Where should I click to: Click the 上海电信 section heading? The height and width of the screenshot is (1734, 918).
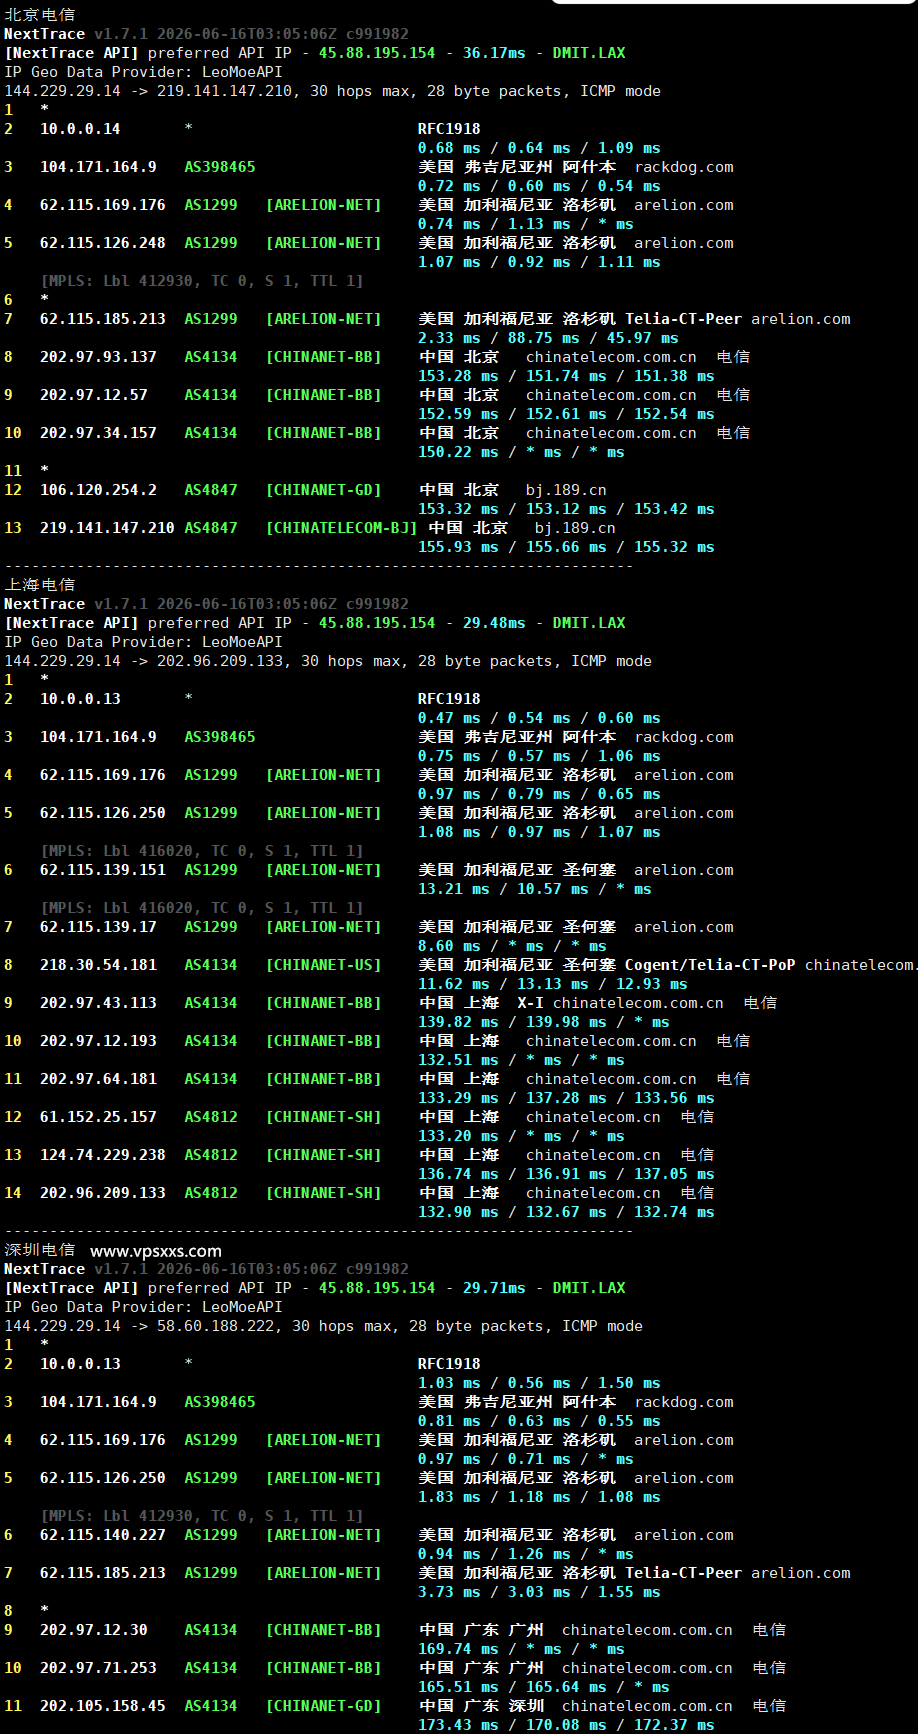[x=40, y=585]
